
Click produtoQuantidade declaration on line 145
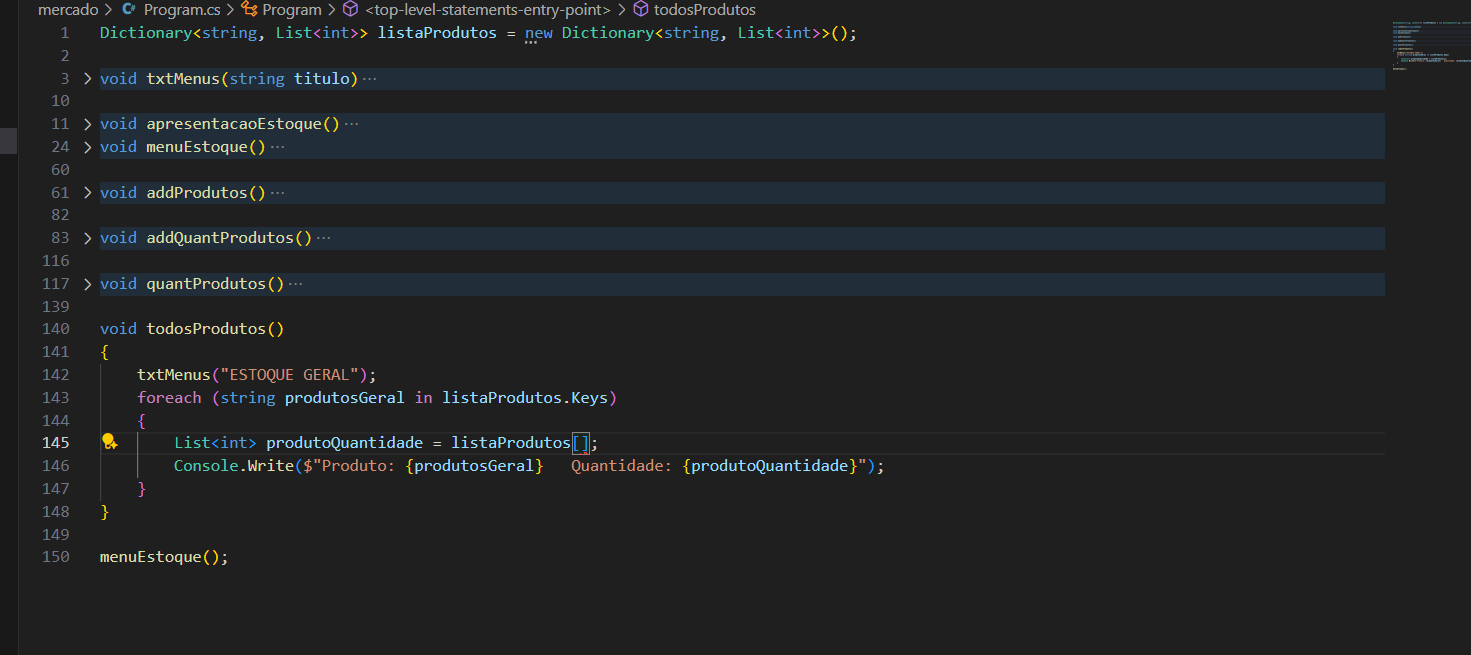tap(345, 443)
